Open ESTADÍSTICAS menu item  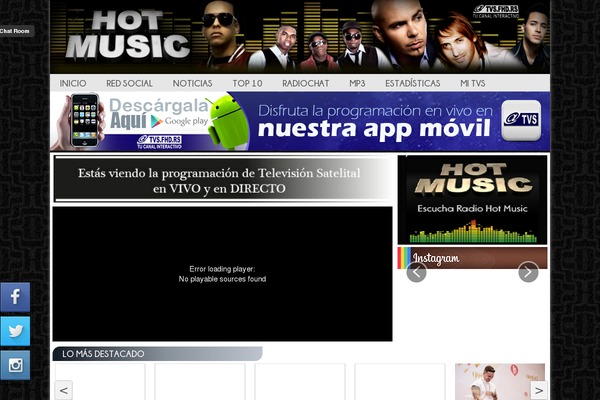(412, 83)
